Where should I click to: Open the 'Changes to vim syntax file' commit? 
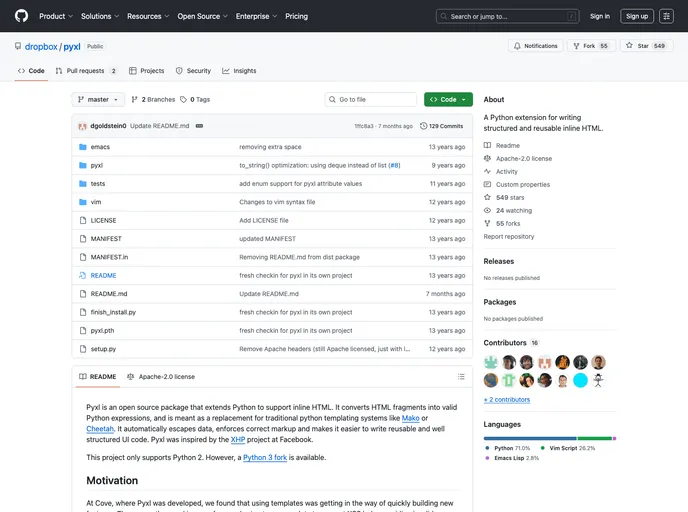tap(277, 202)
